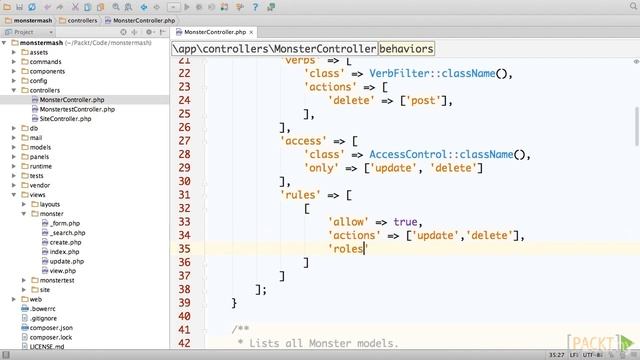Collapse the views folder
The width and height of the screenshot is (640, 360).
tap(14, 195)
